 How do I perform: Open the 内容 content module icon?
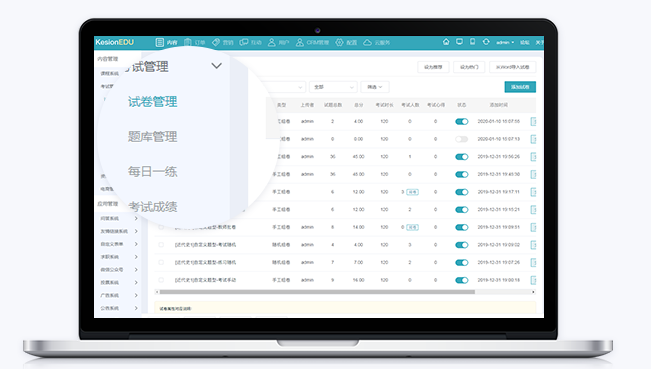(x=159, y=42)
